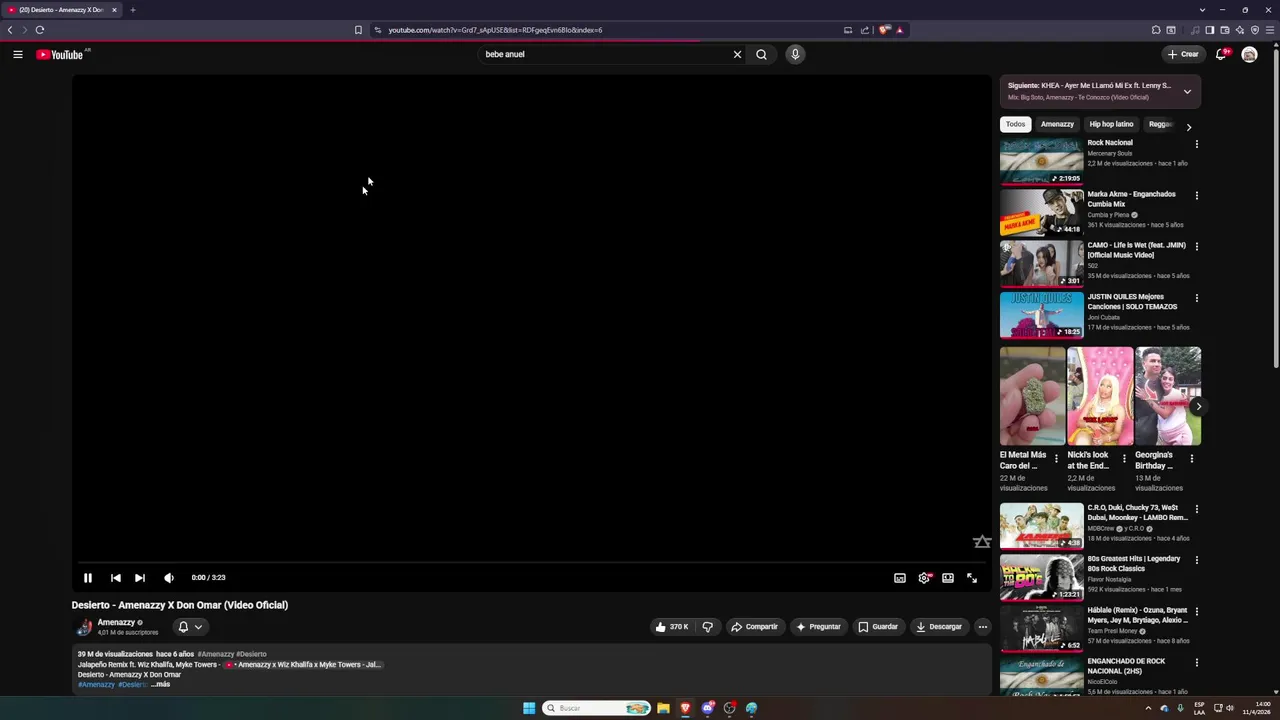Open the #Amenazzy hashtag in description
Screen dimensions: 1280x720
tap(96, 684)
